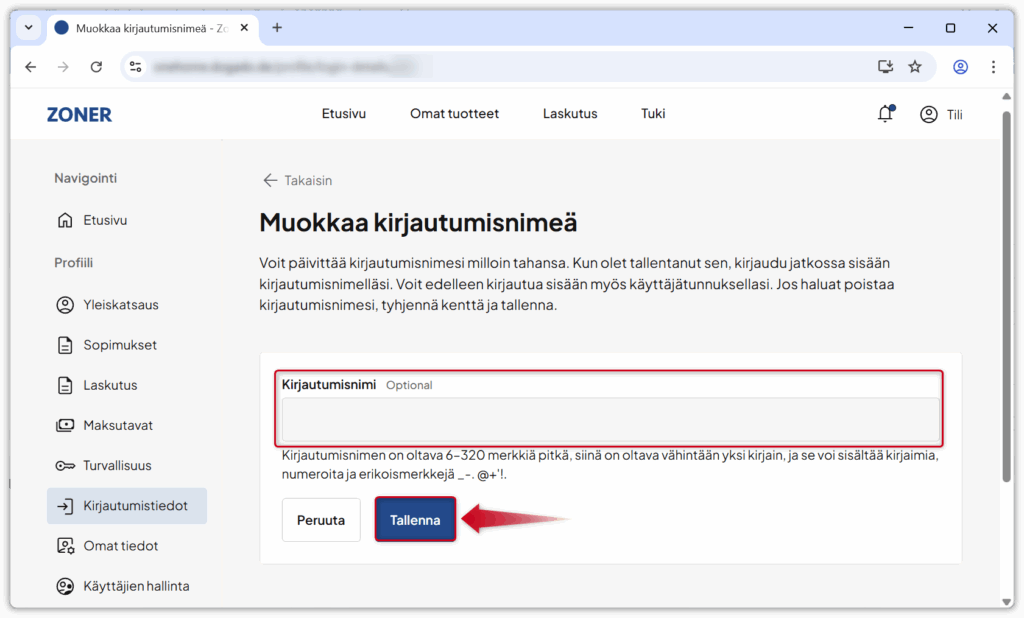This screenshot has width=1024, height=618.
Task: Open Chrome three-dot menu
Action: coord(993,67)
